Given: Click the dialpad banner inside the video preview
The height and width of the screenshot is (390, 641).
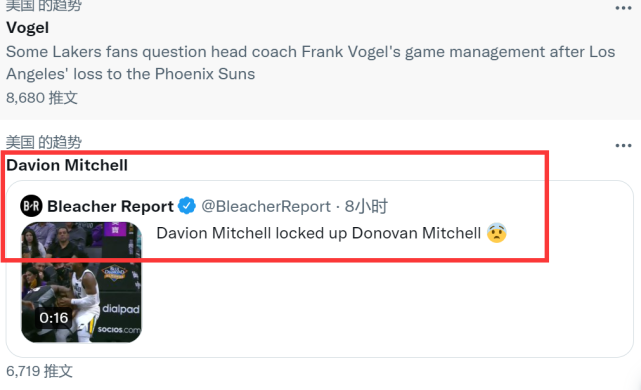Looking at the screenshot, I should (x=121, y=309).
